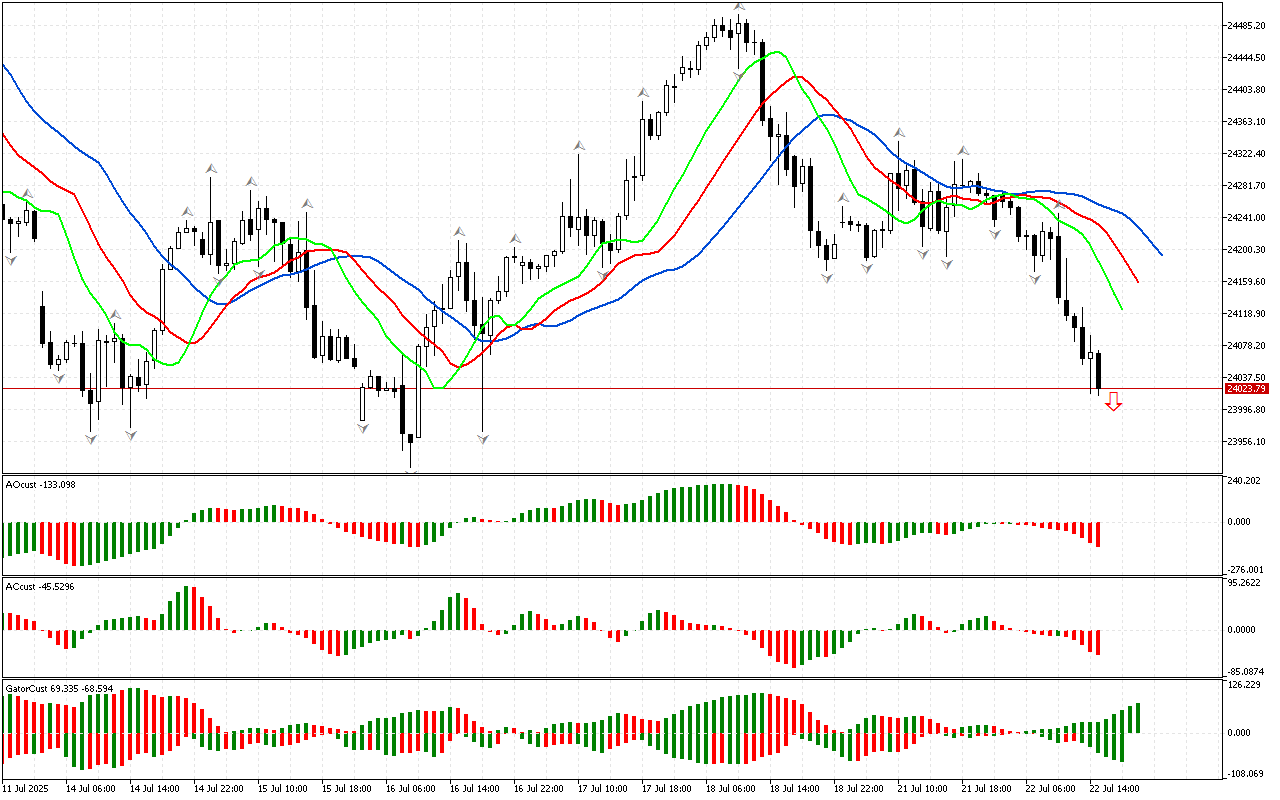Image resolution: width=1280 pixels, height=800 pixels.
Task: Select the GatorCust indicator label
Action: point(59,689)
